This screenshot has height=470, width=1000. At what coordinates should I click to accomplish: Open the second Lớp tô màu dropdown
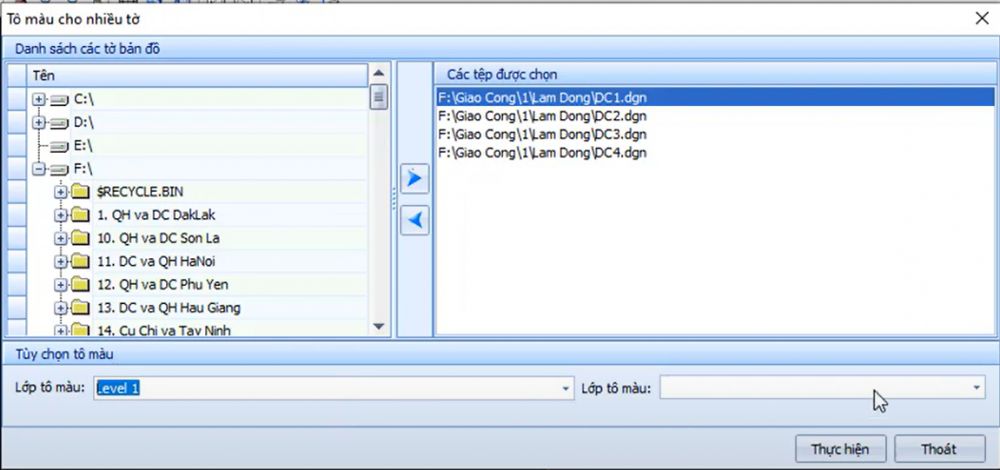tap(976, 388)
